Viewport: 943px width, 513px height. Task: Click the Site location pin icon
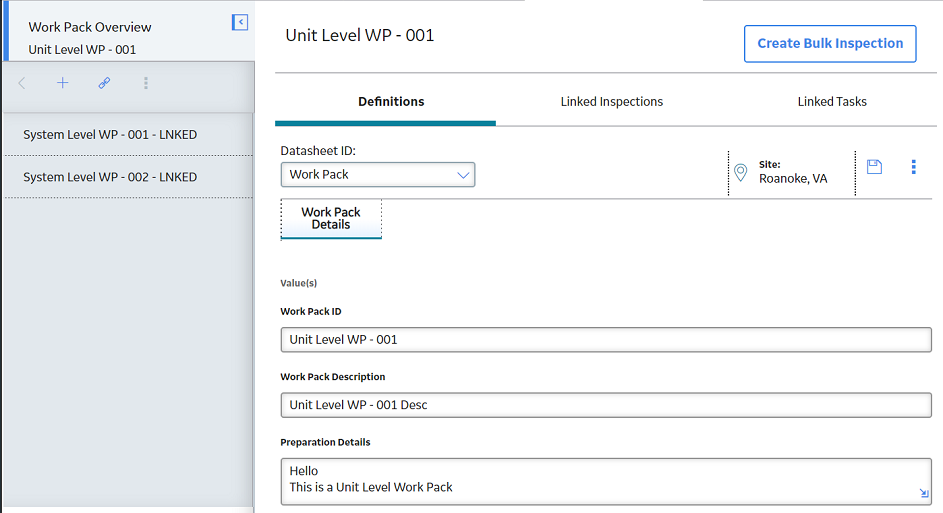(741, 173)
